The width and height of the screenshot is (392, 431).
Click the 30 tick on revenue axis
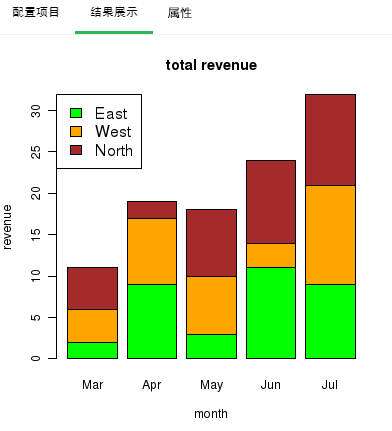[x=36, y=111]
